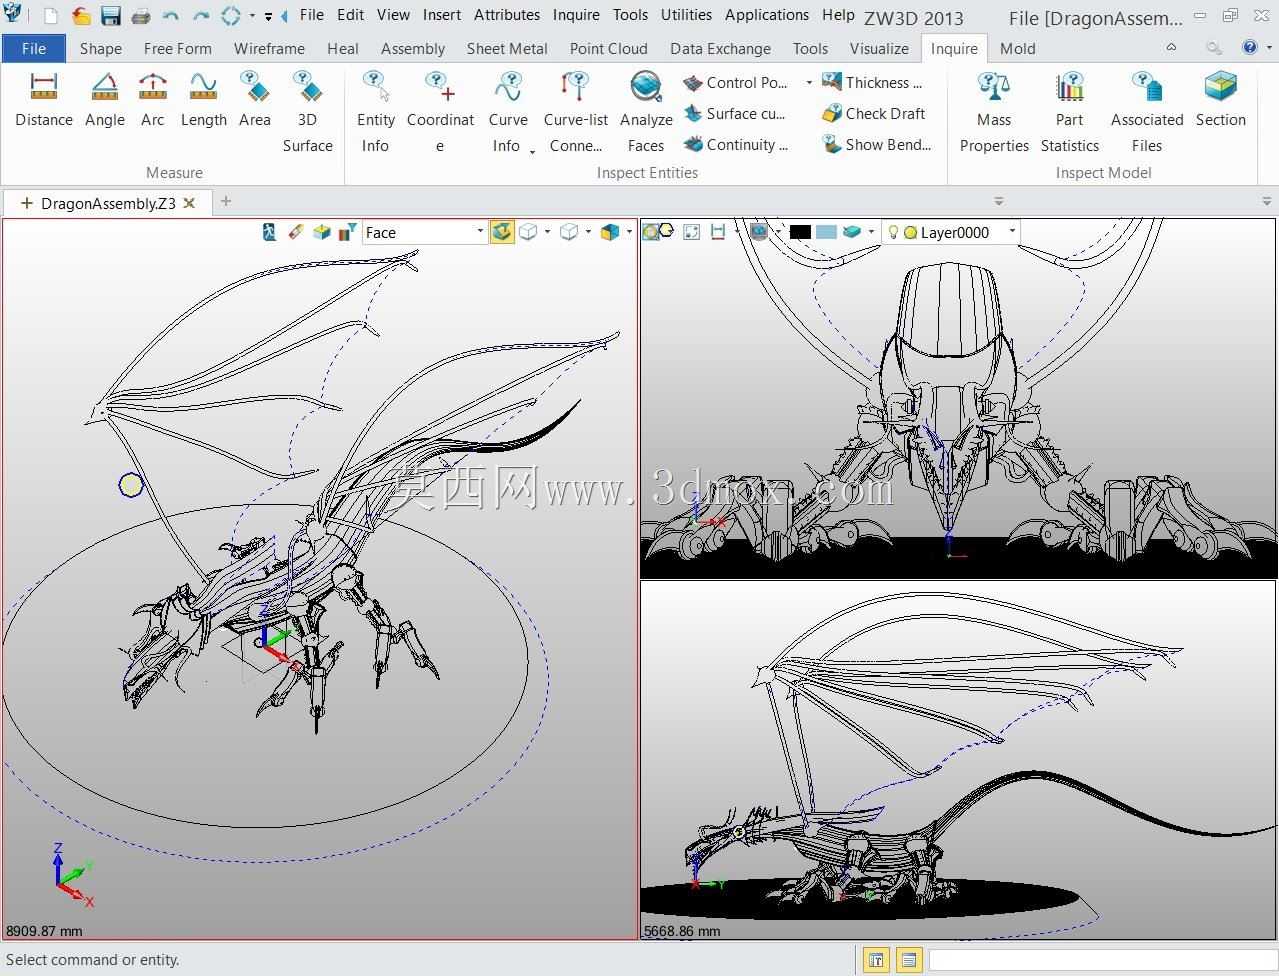Toggle the dimension H icon in the right viewport toolbar
1279x976 pixels.
718,232
